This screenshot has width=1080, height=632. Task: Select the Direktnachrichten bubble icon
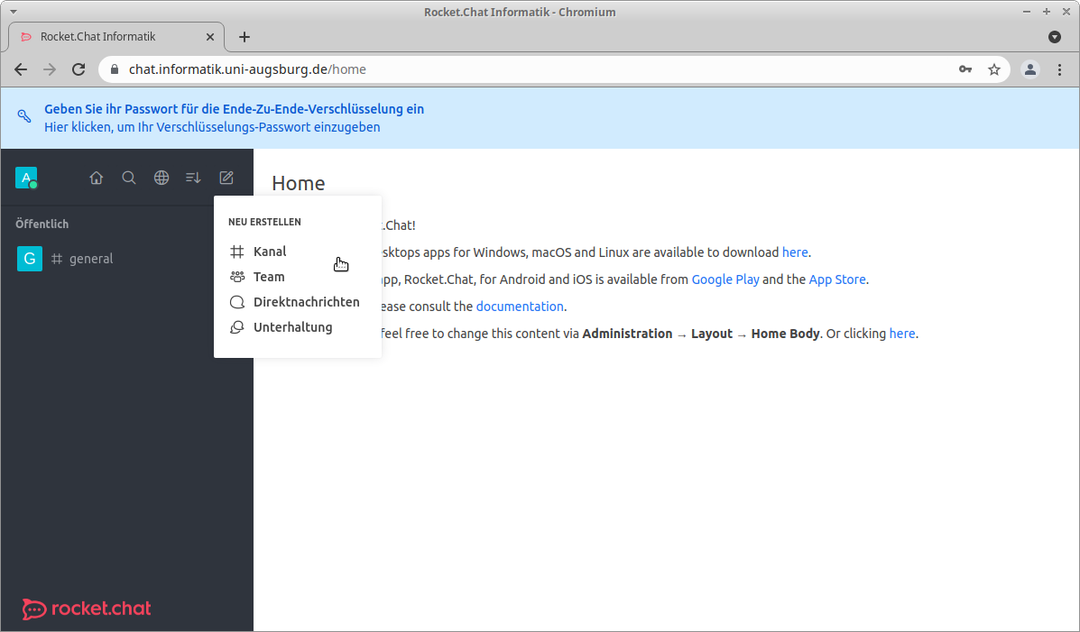[x=237, y=302]
